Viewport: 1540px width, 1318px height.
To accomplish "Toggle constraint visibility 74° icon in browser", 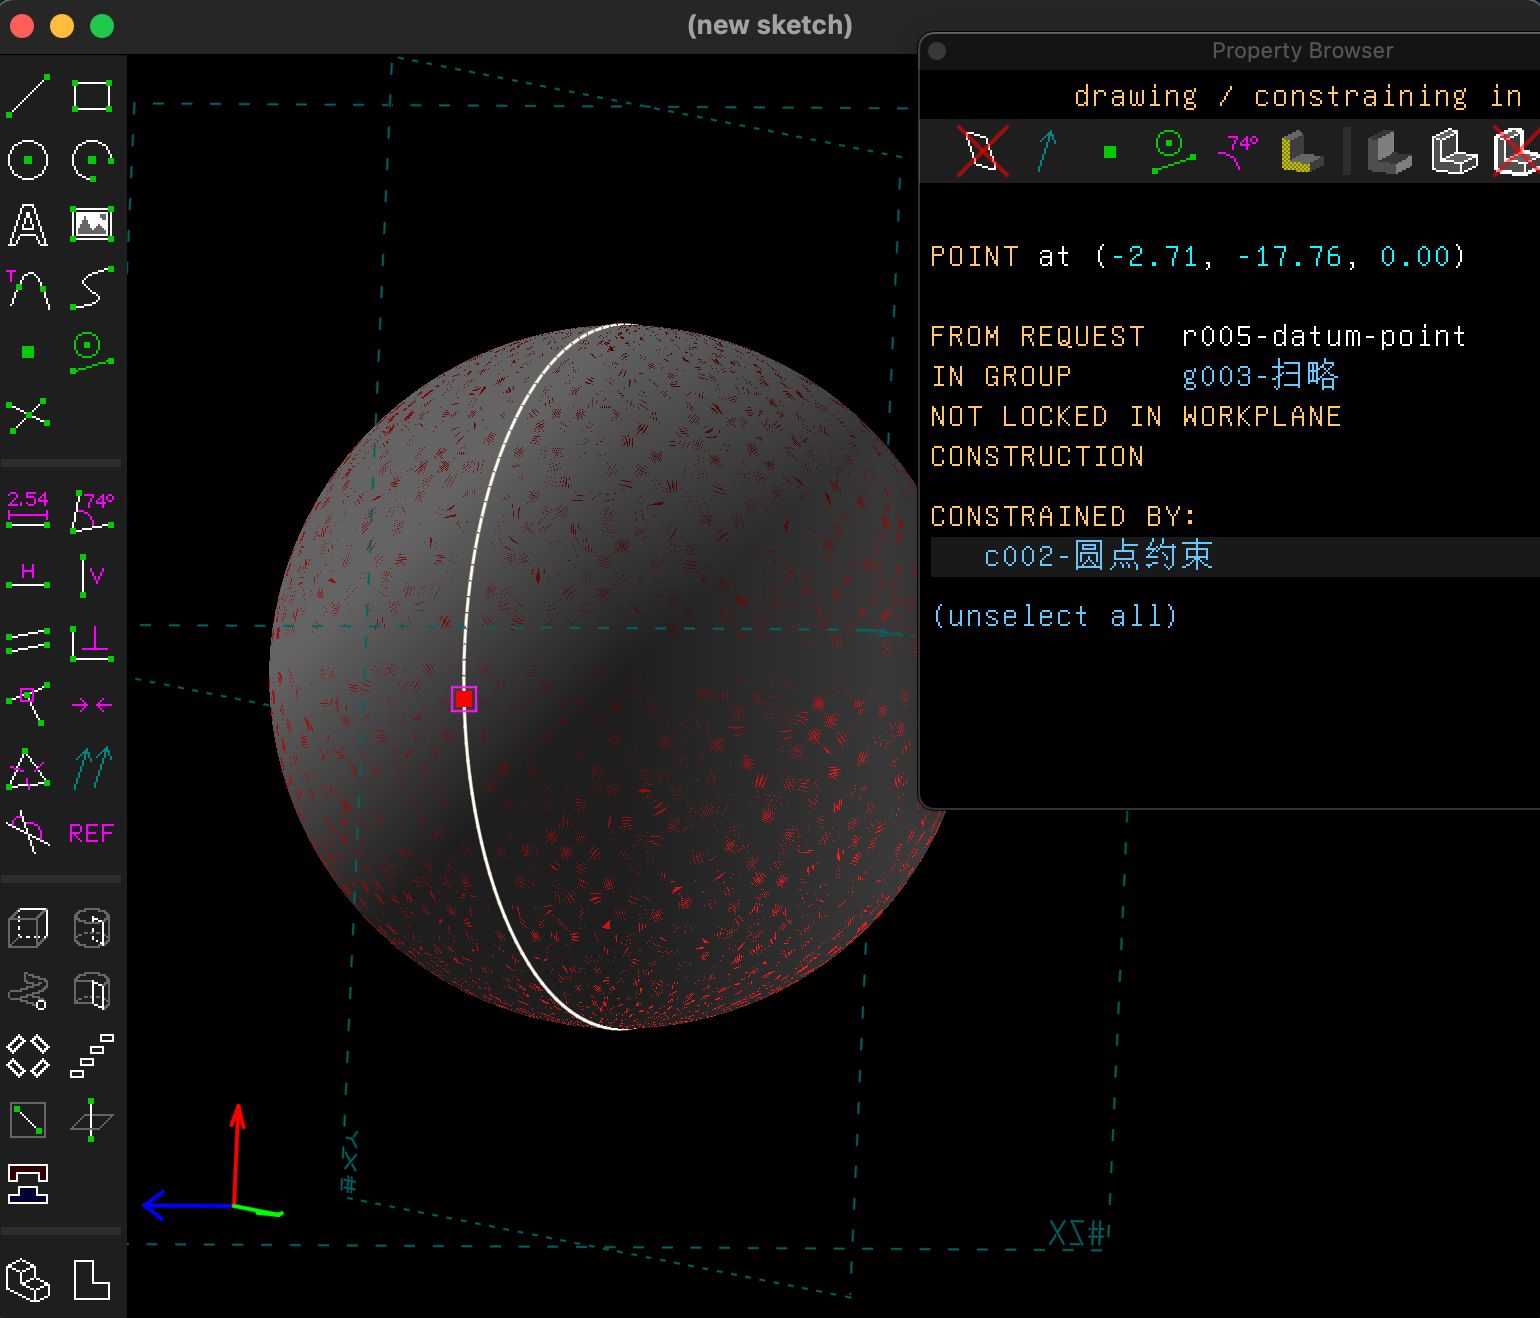I will (1238, 152).
